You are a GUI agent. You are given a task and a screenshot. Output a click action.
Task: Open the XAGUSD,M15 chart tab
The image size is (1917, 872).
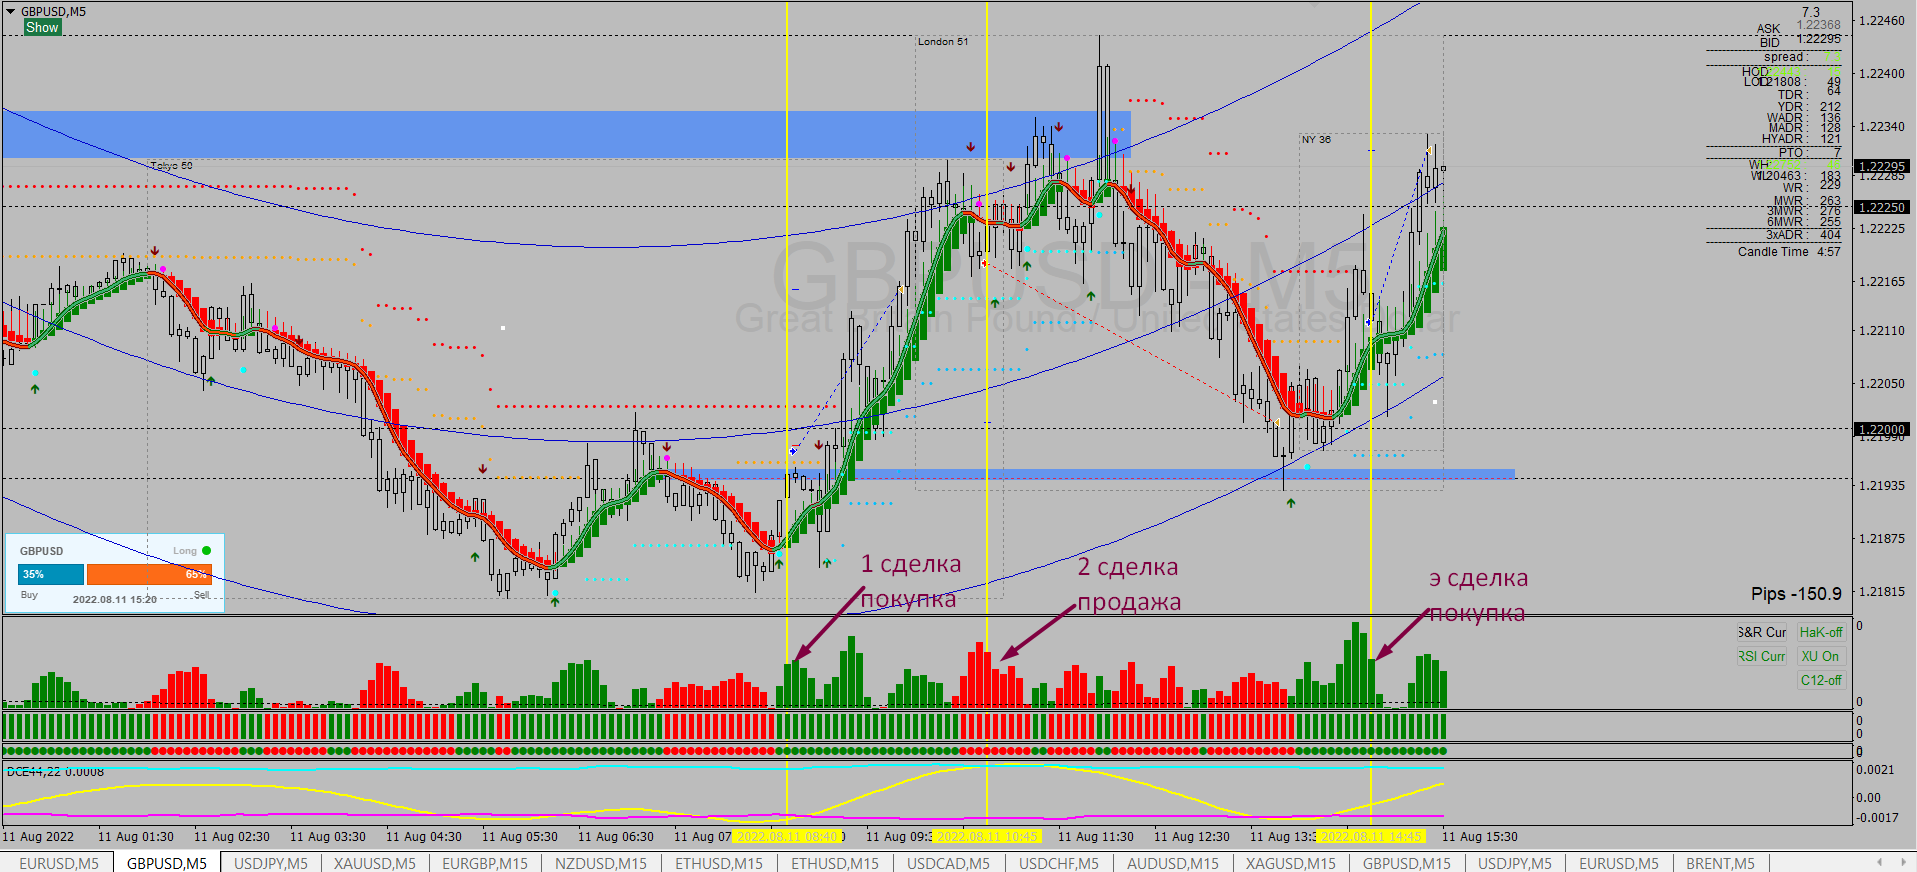(1290, 863)
